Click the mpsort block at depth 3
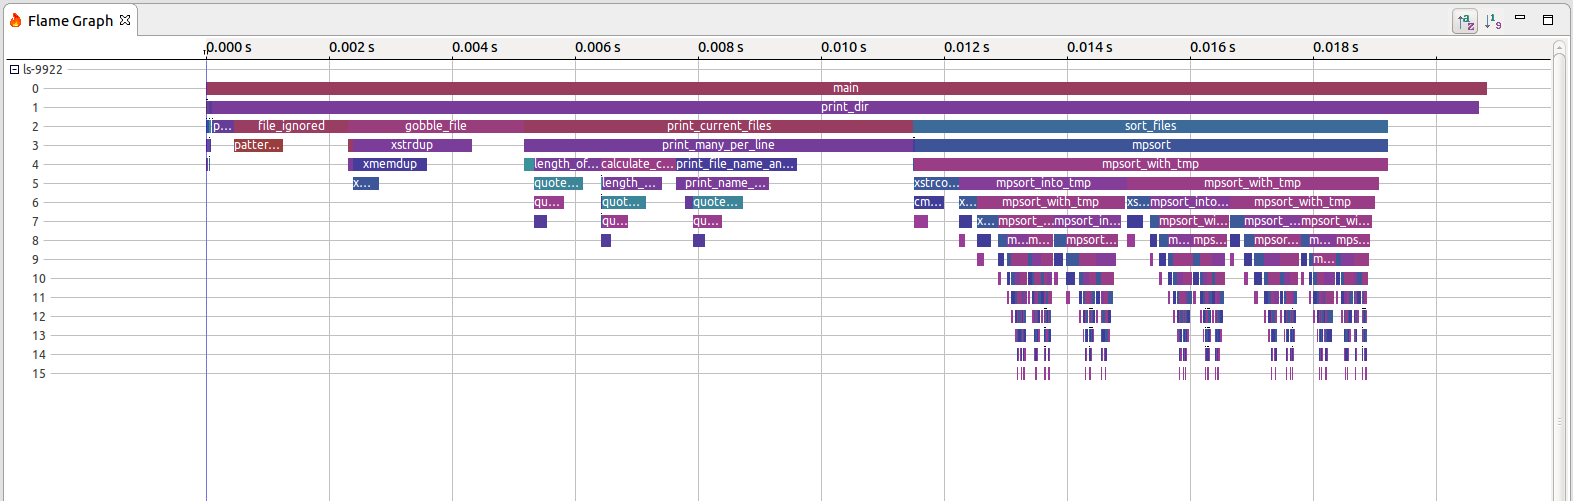The image size is (1573, 501). coord(1150,145)
